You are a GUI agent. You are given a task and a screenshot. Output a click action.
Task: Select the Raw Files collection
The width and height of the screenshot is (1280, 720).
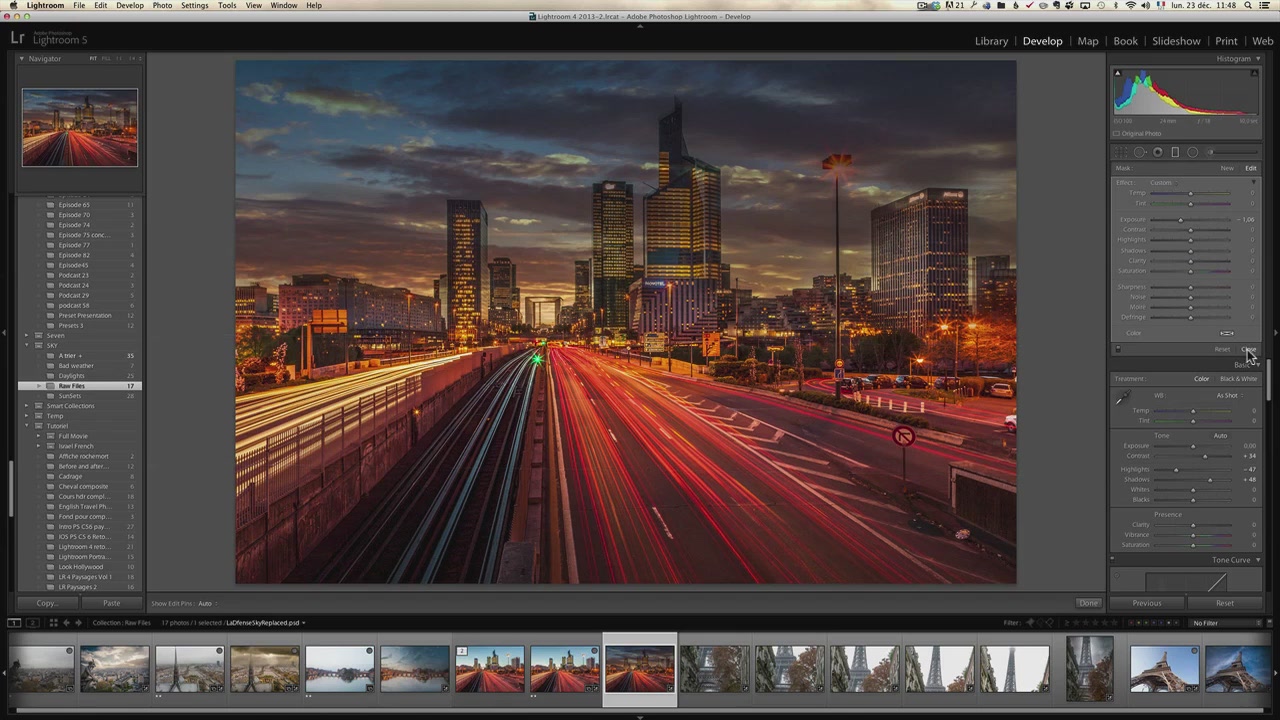click(80, 386)
